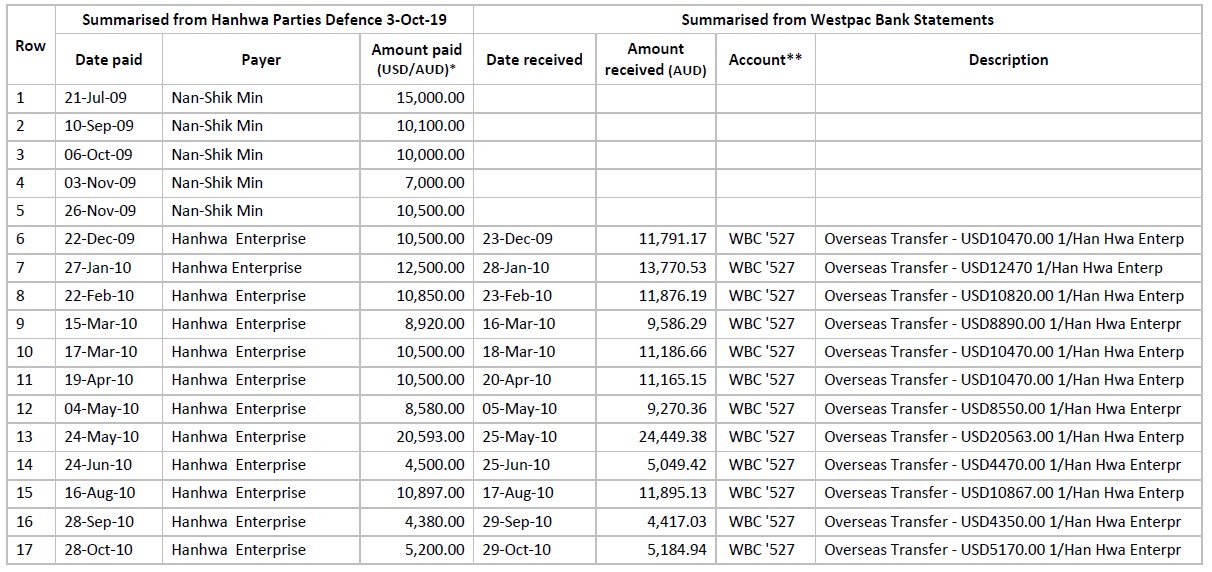Click the 'Row' header cell

tap(31, 46)
